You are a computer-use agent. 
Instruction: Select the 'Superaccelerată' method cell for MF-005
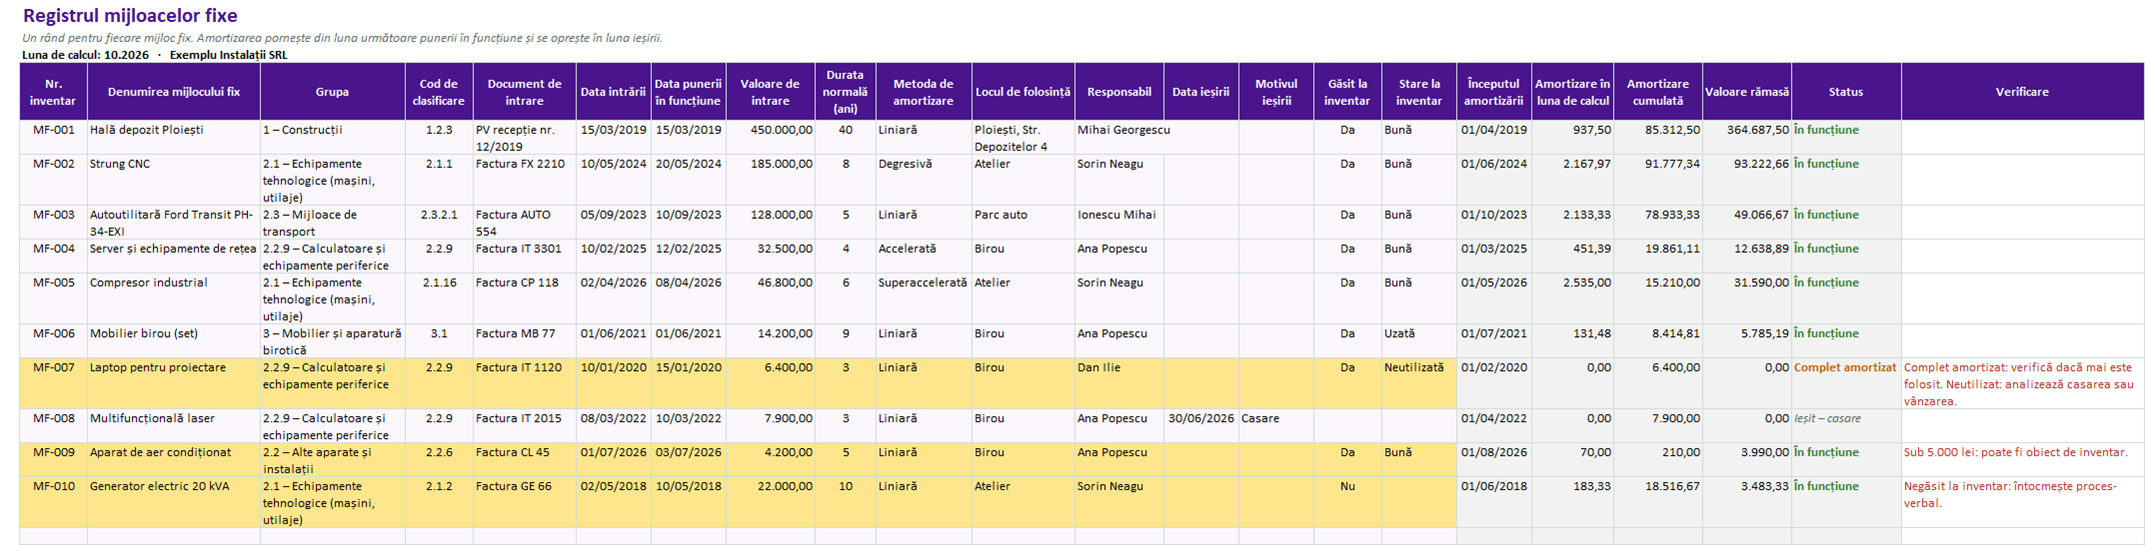pos(924,299)
